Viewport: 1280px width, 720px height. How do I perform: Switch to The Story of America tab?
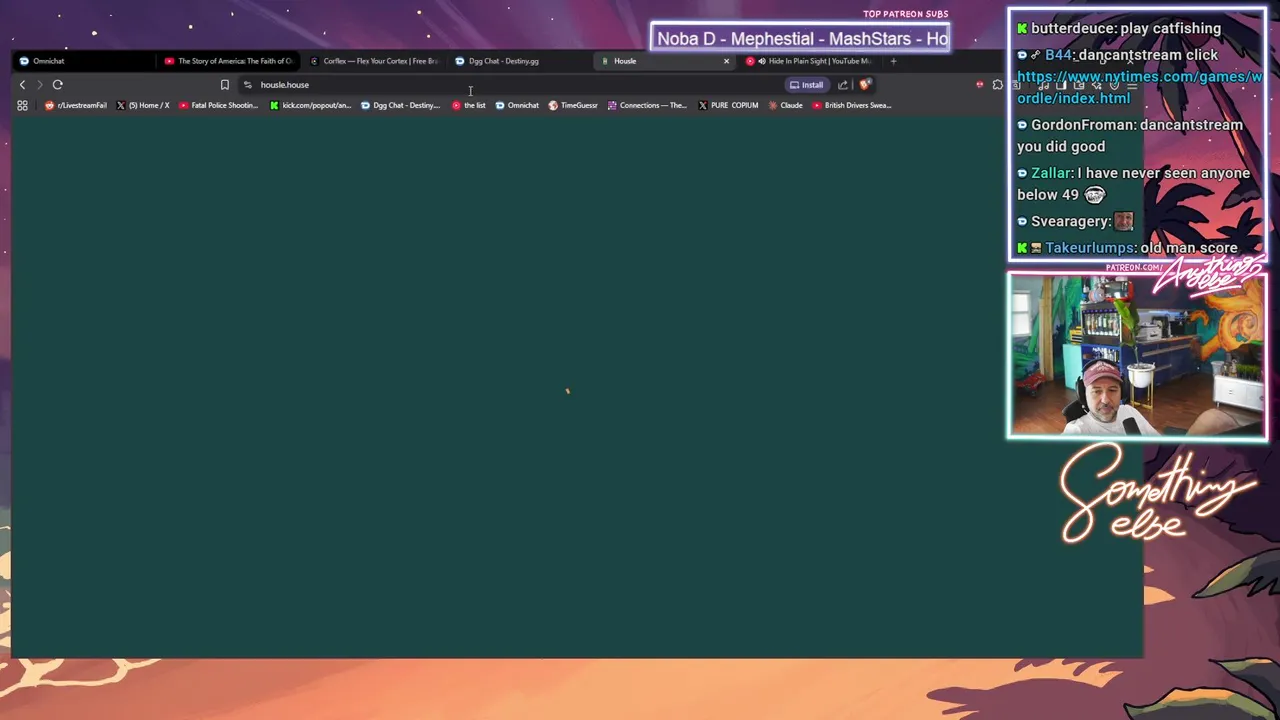[228, 61]
